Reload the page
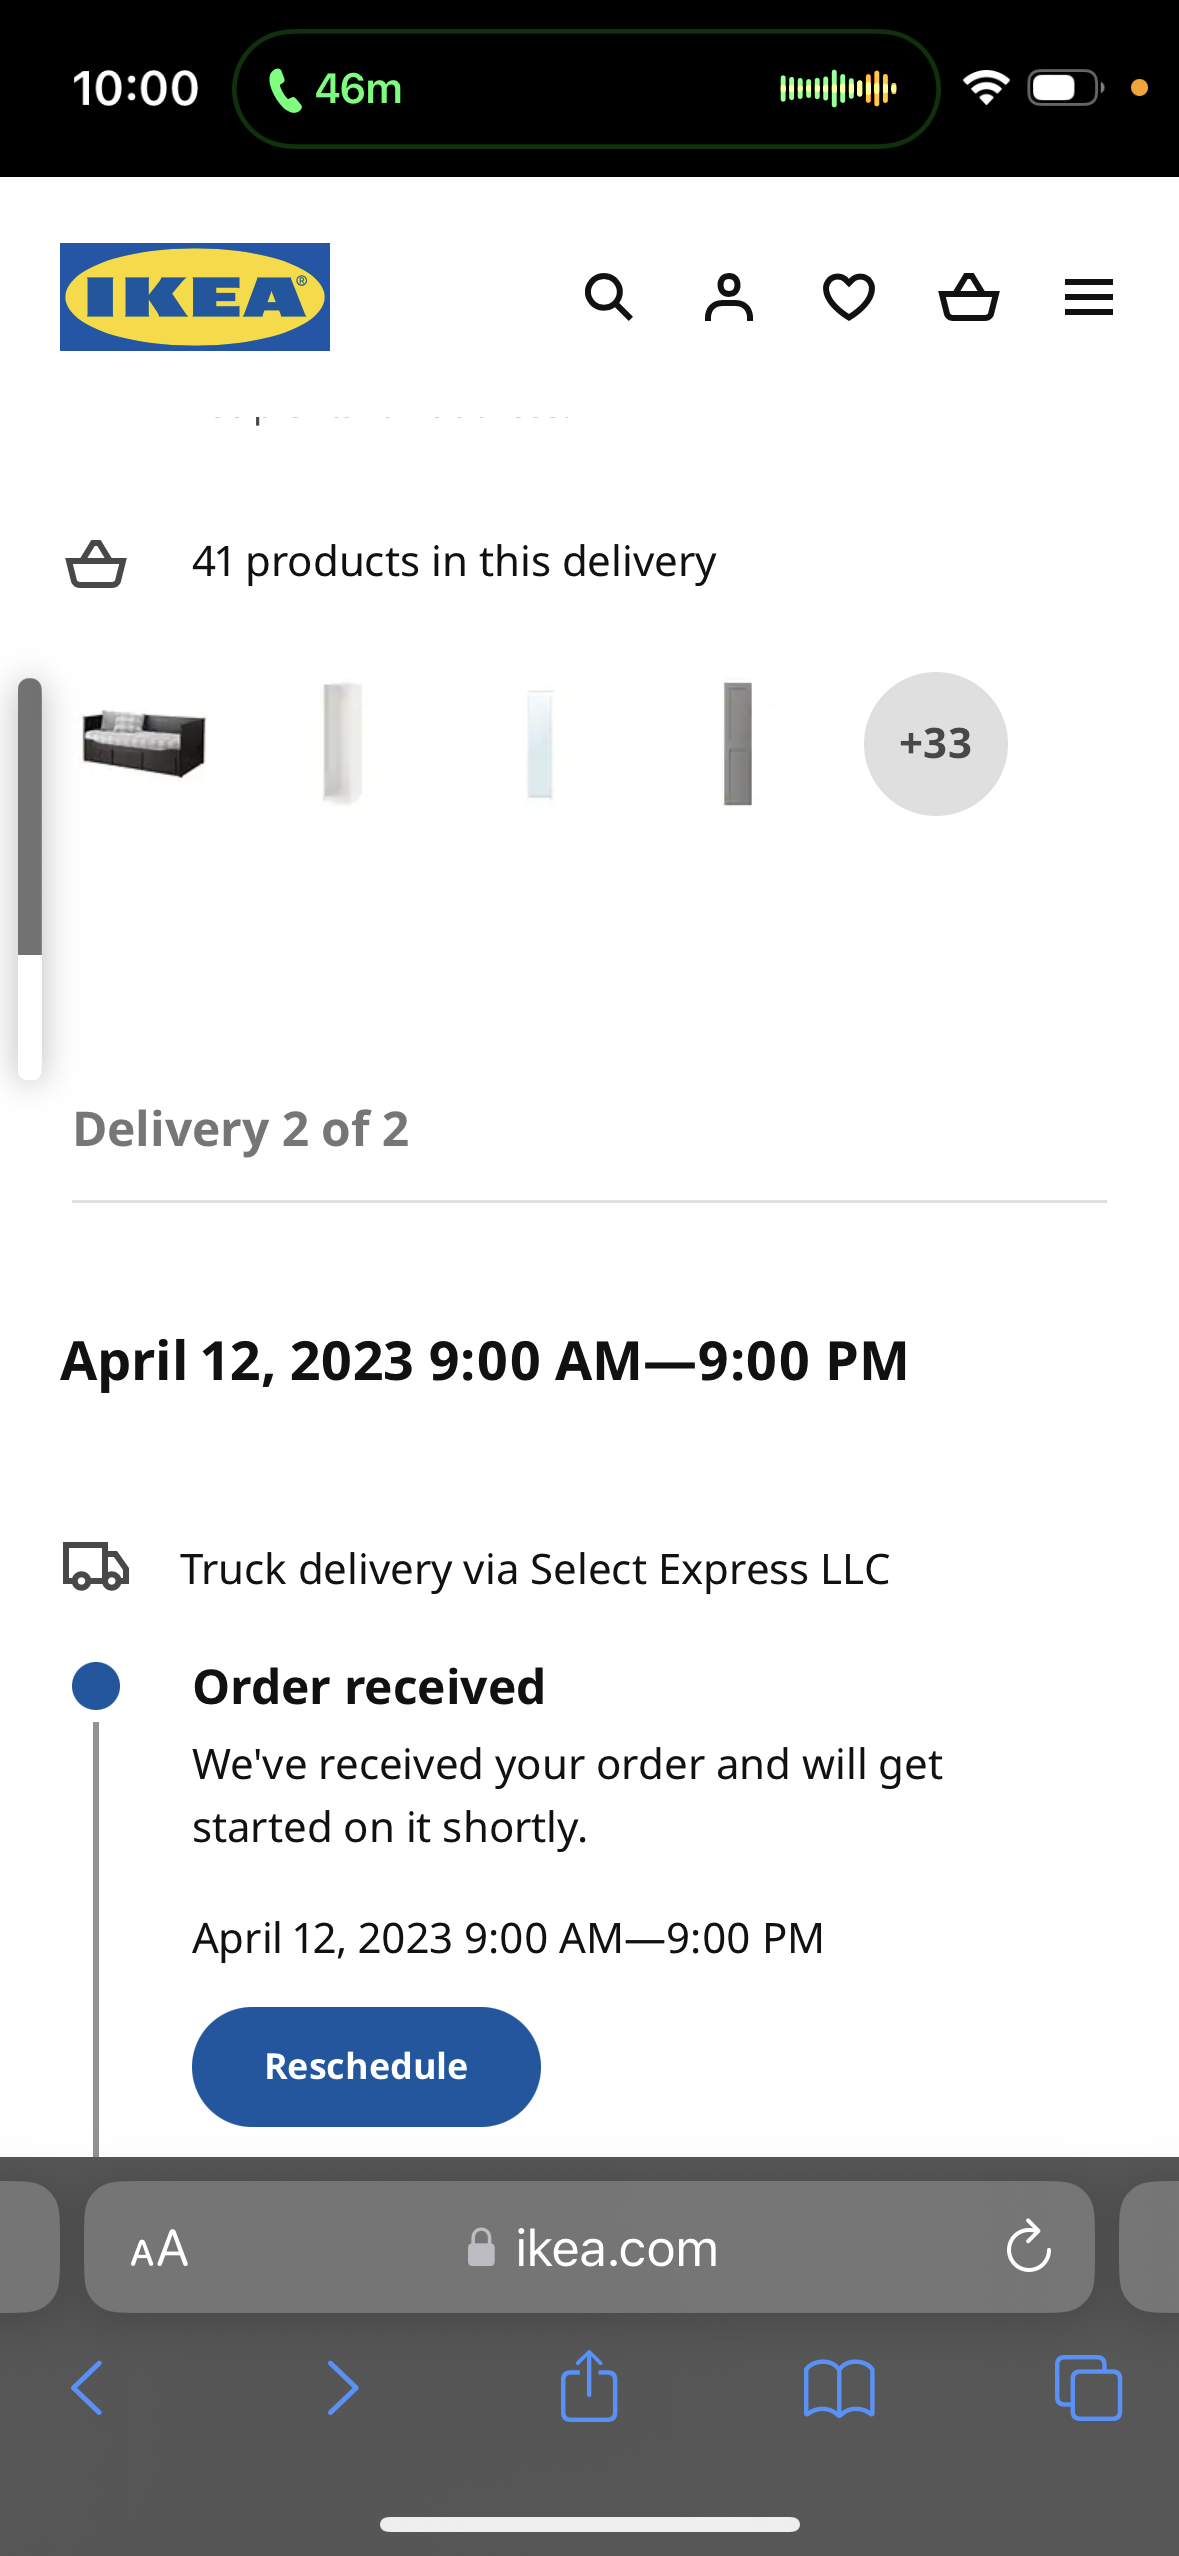Screen dimensions: 1179x2556 (1028, 2249)
